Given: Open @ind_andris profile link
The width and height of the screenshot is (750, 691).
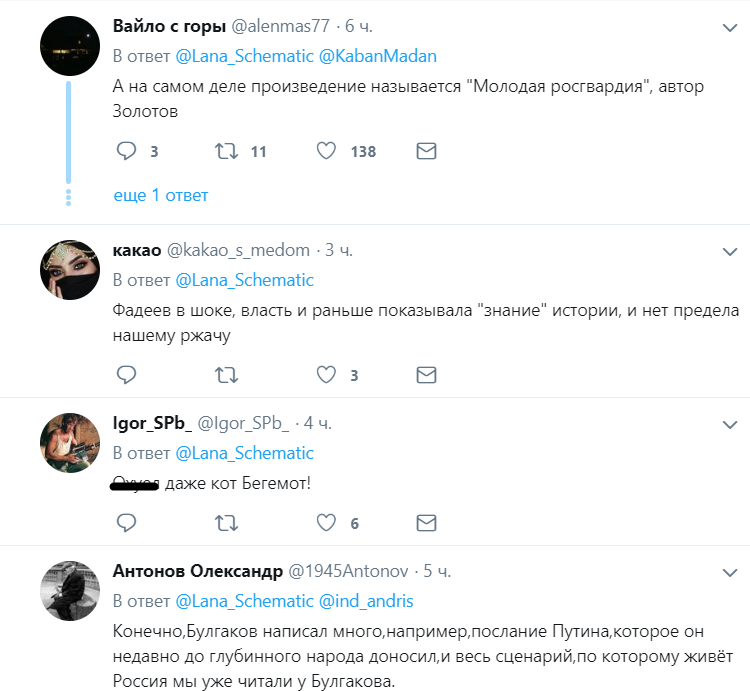Looking at the screenshot, I should pyautogui.click(x=365, y=601).
